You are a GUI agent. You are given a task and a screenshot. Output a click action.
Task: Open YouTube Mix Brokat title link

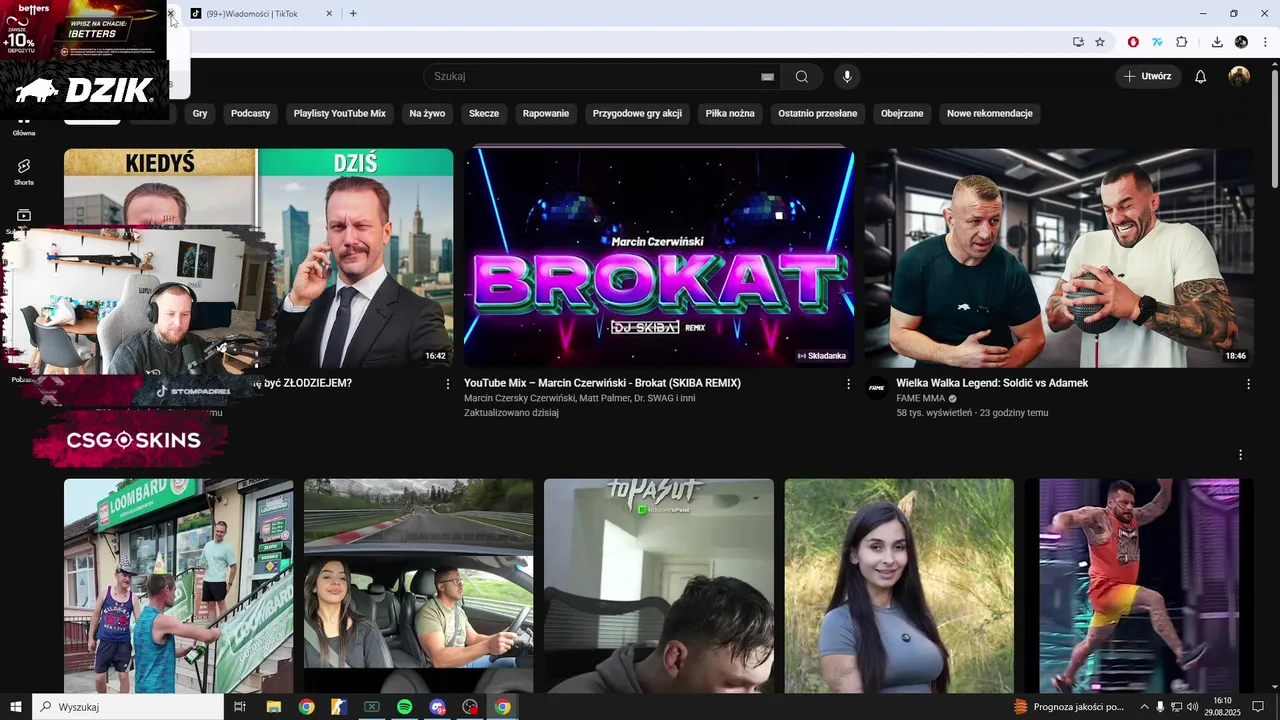click(602, 383)
